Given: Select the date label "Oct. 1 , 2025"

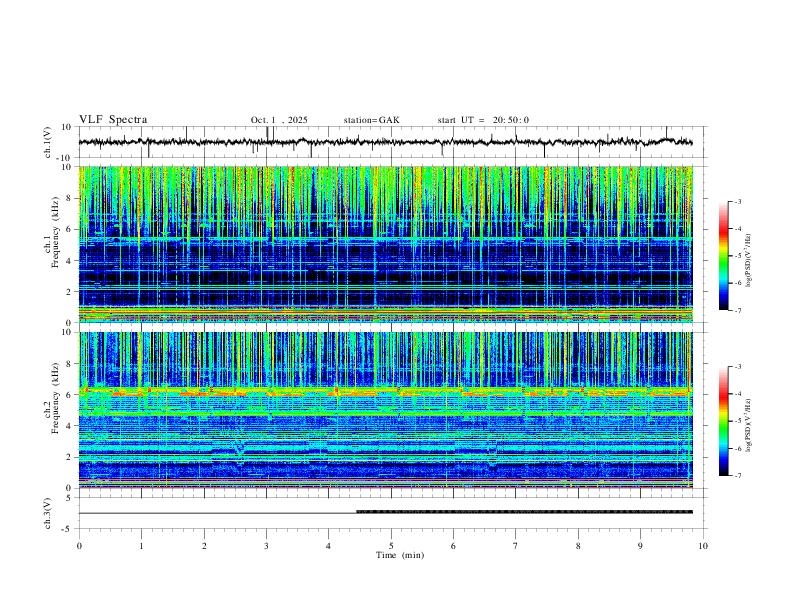Looking at the screenshot, I should pos(279,120).
